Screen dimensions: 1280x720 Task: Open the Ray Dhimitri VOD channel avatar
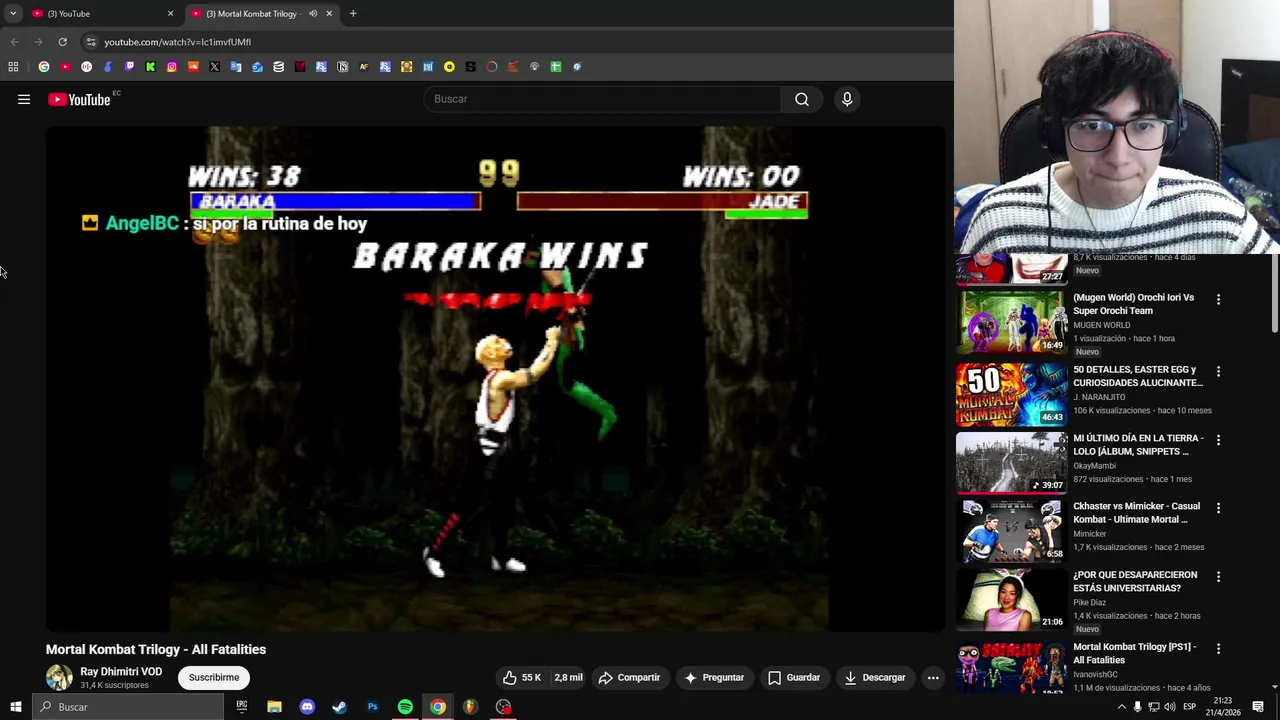(x=59, y=677)
